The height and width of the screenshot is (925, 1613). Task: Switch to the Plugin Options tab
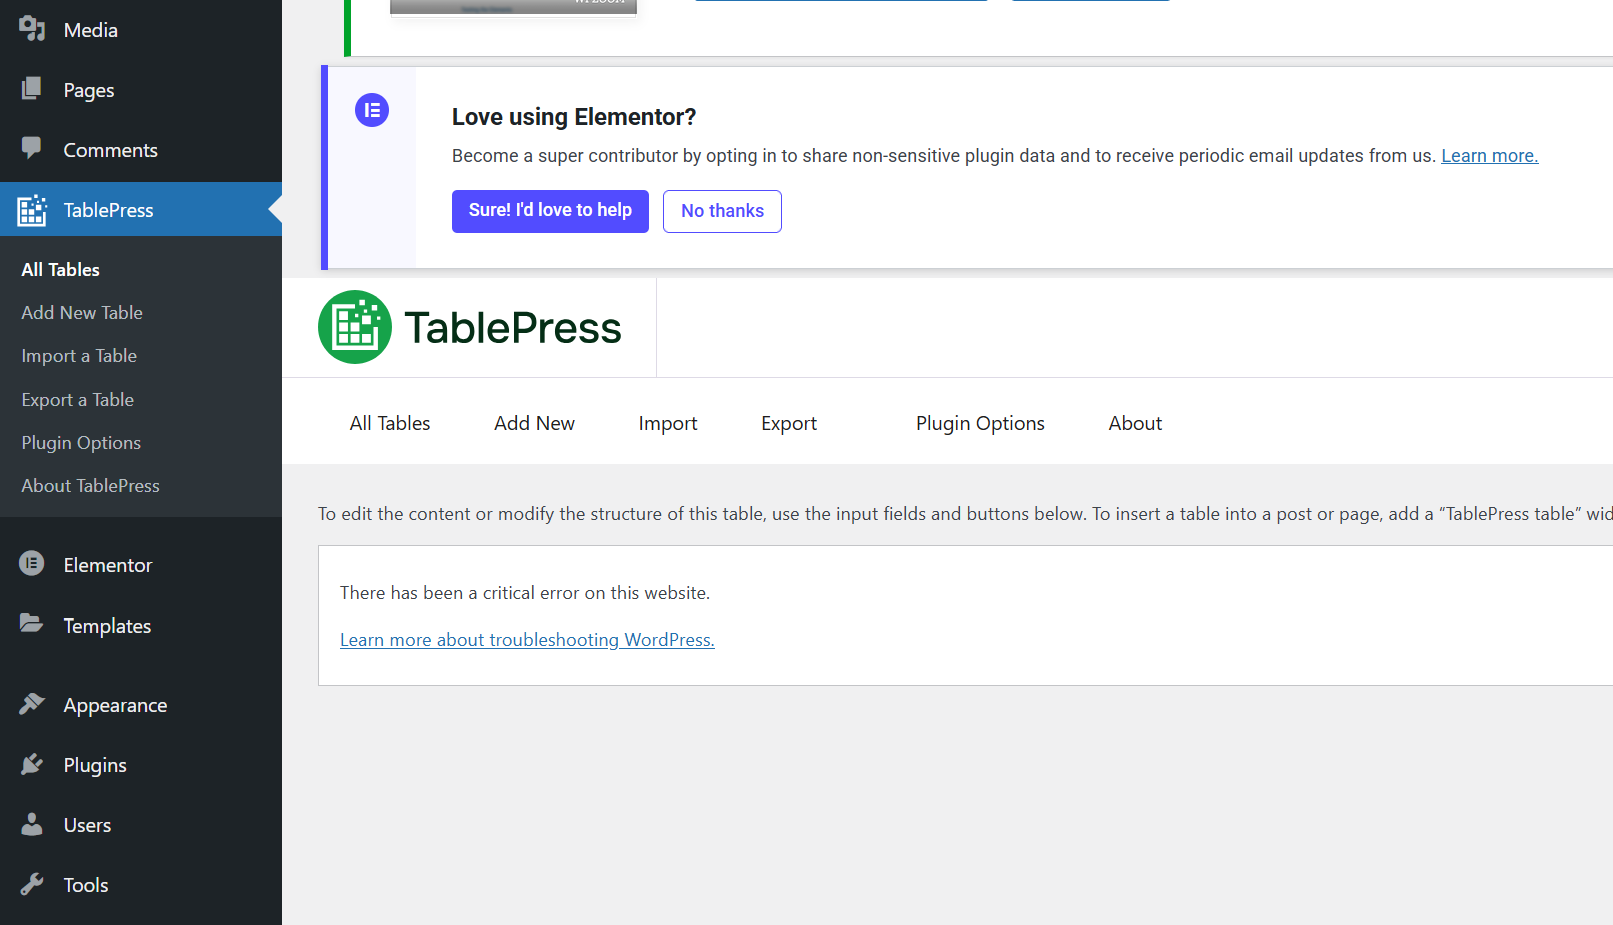coord(980,423)
